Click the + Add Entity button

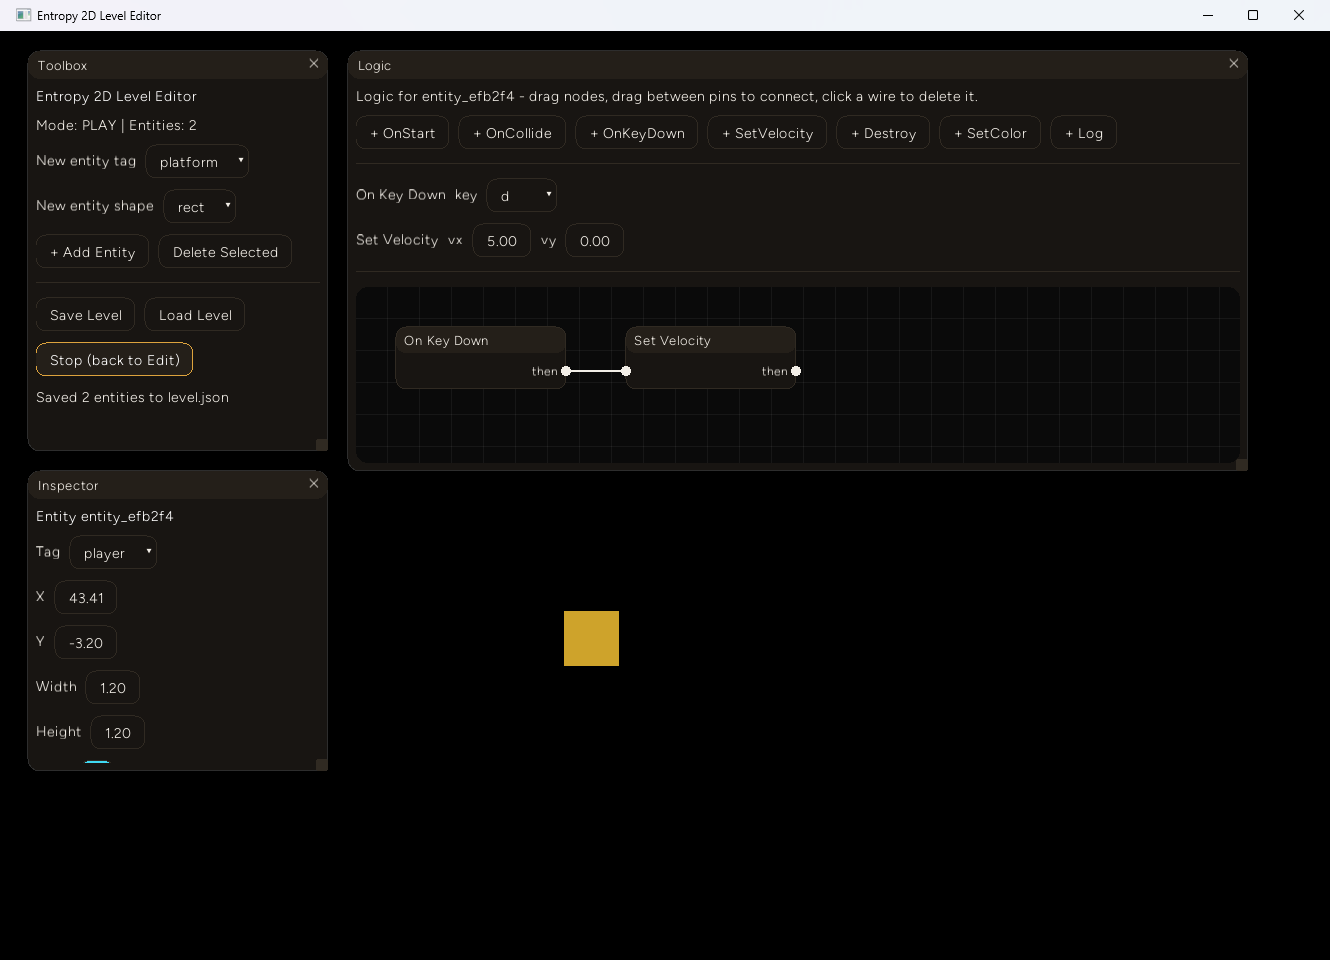point(92,252)
